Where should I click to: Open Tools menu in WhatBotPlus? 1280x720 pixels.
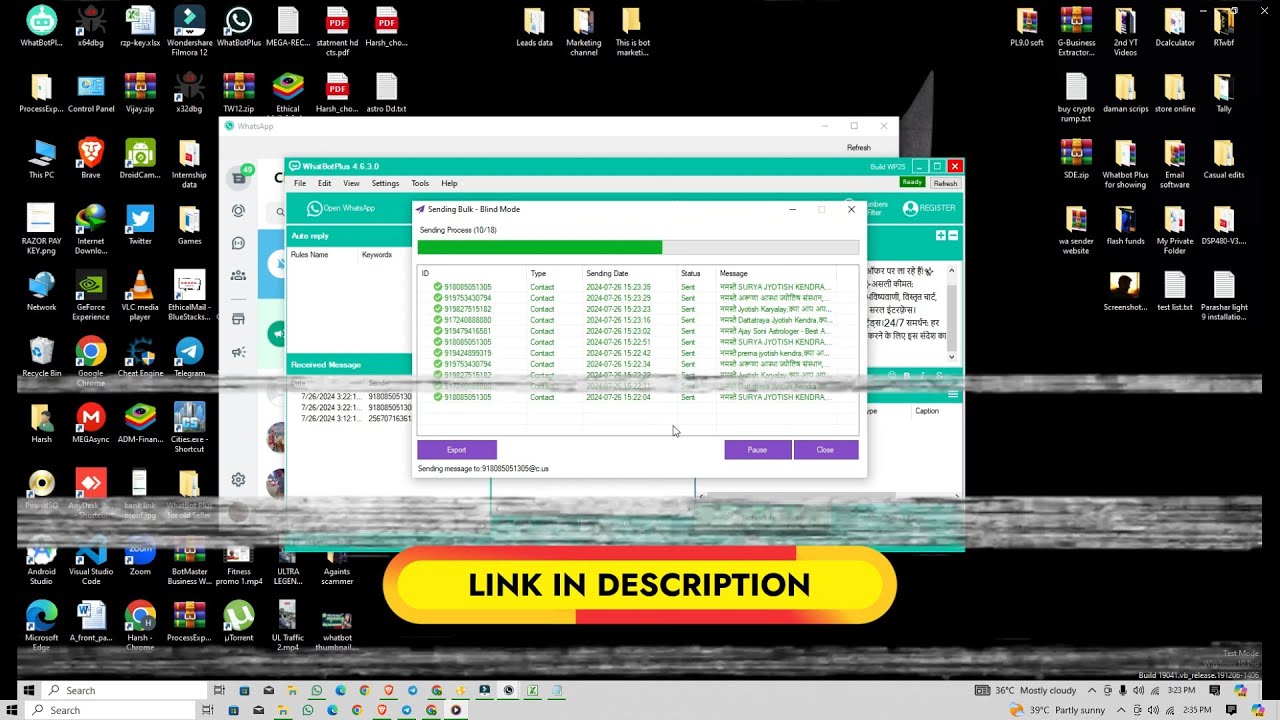[x=420, y=183]
